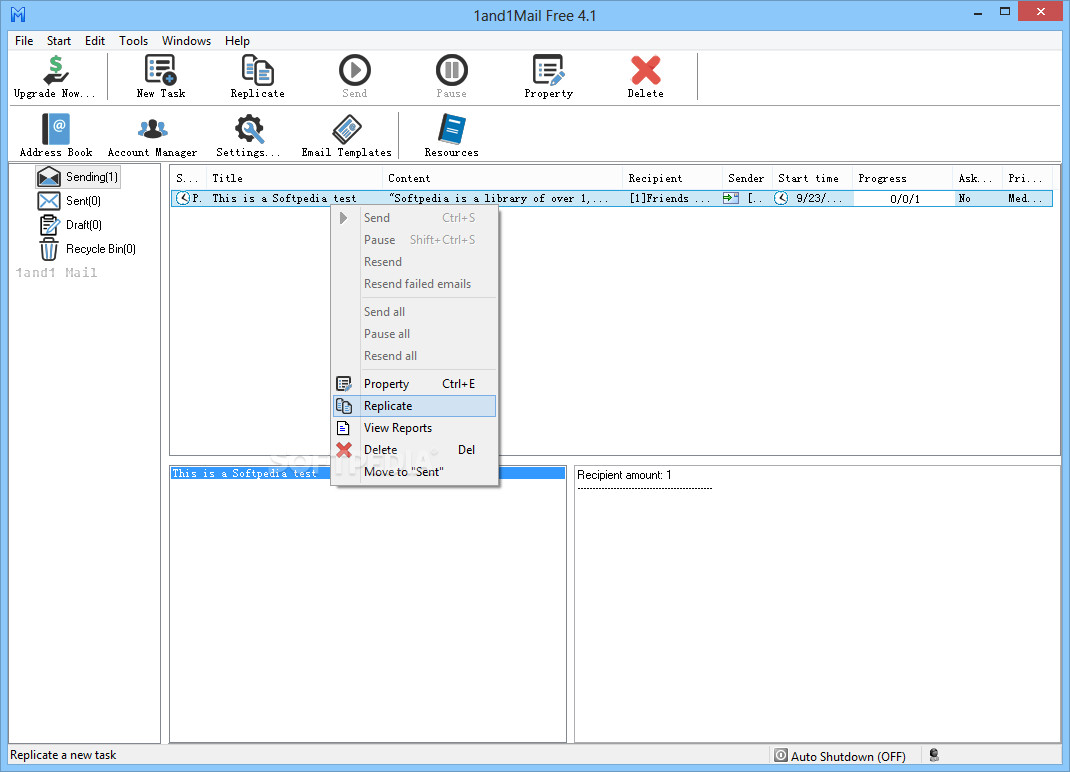Click the Replicate toolbar icon
Image resolution: width=1070 pixels, height=772 pixels.
[257, 77]
